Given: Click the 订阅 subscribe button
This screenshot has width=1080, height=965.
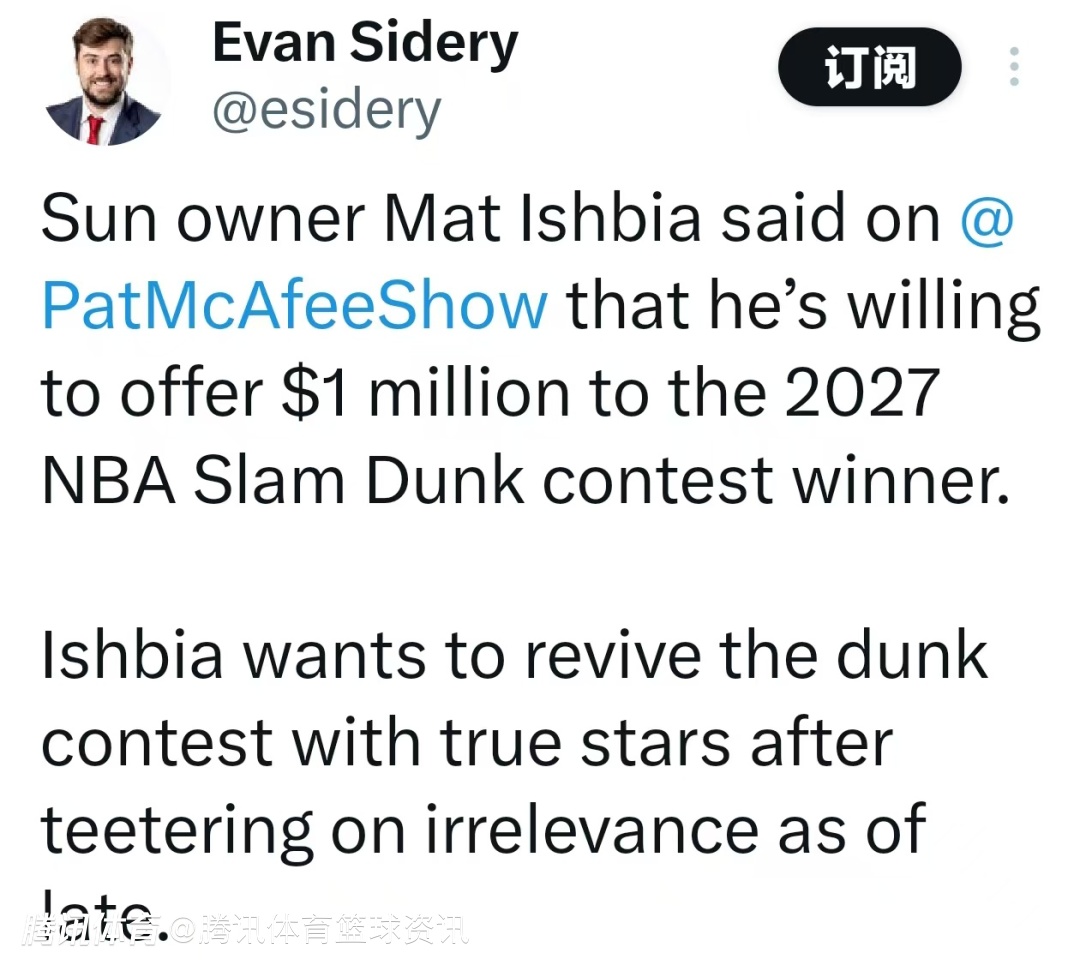Looking at the screenshot, I should pos(869,68).
